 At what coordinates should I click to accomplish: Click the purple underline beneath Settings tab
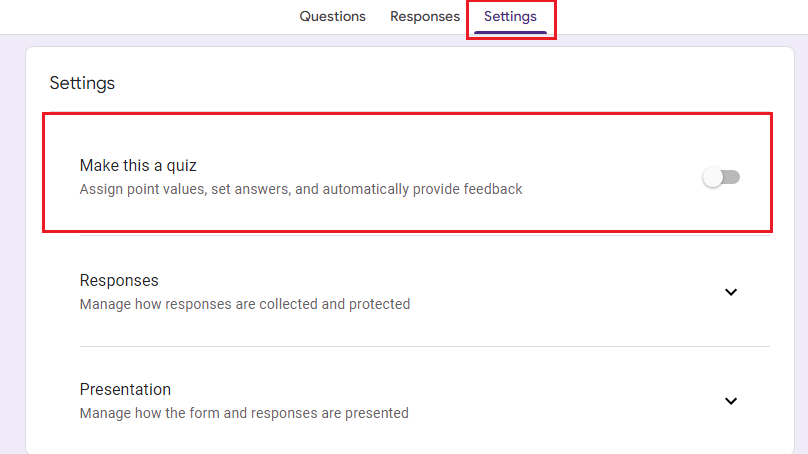click(x=510, y=32)
